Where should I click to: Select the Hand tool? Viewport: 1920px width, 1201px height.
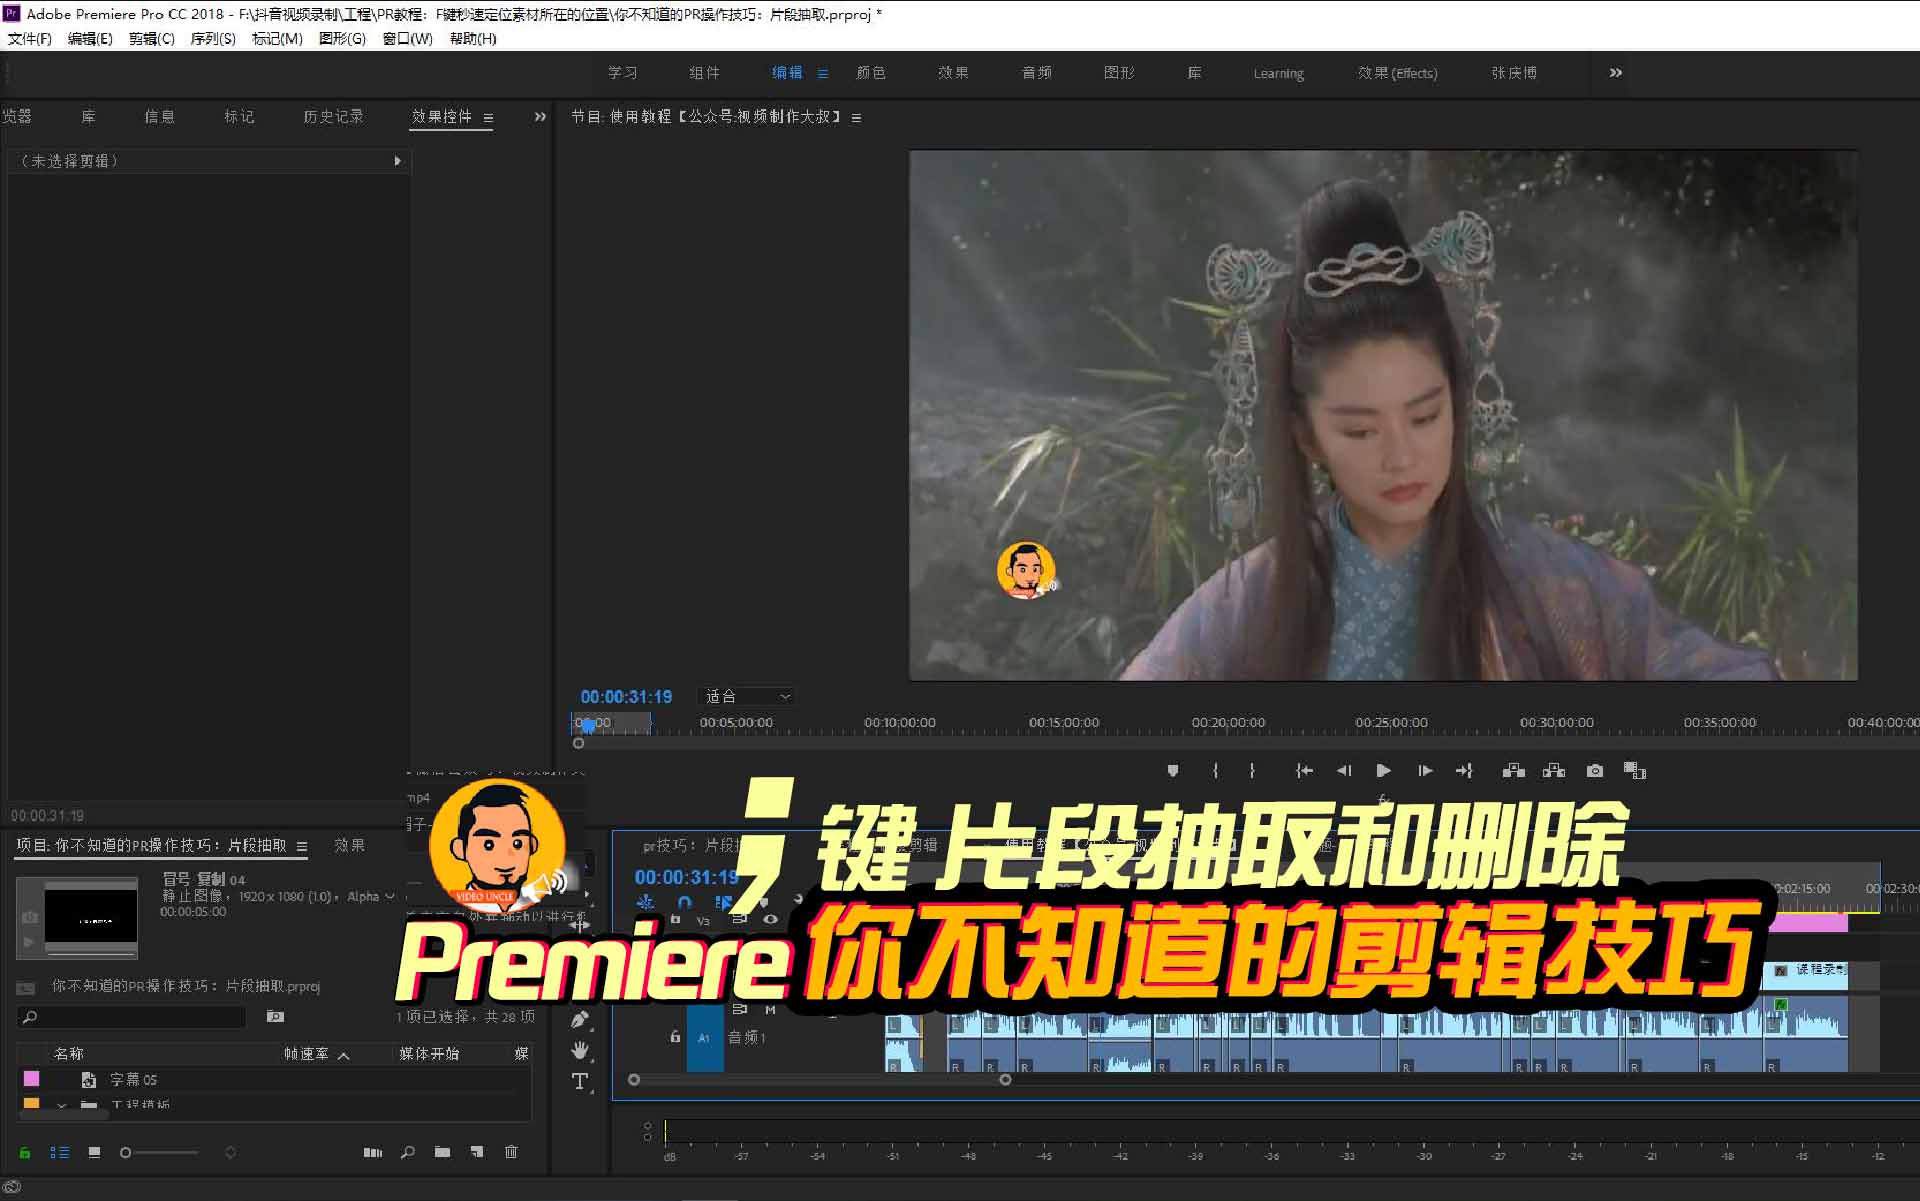point(580,1050)
